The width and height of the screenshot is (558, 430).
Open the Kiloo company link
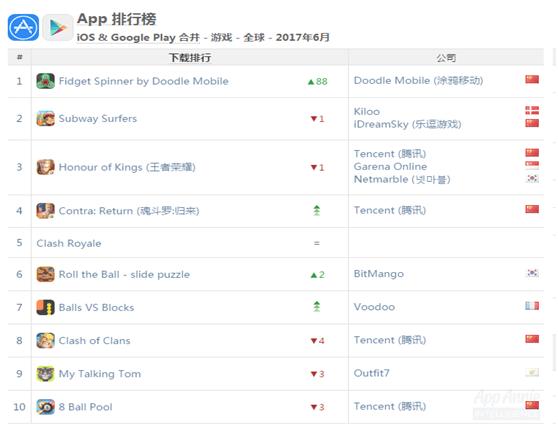tap(367, 111)
